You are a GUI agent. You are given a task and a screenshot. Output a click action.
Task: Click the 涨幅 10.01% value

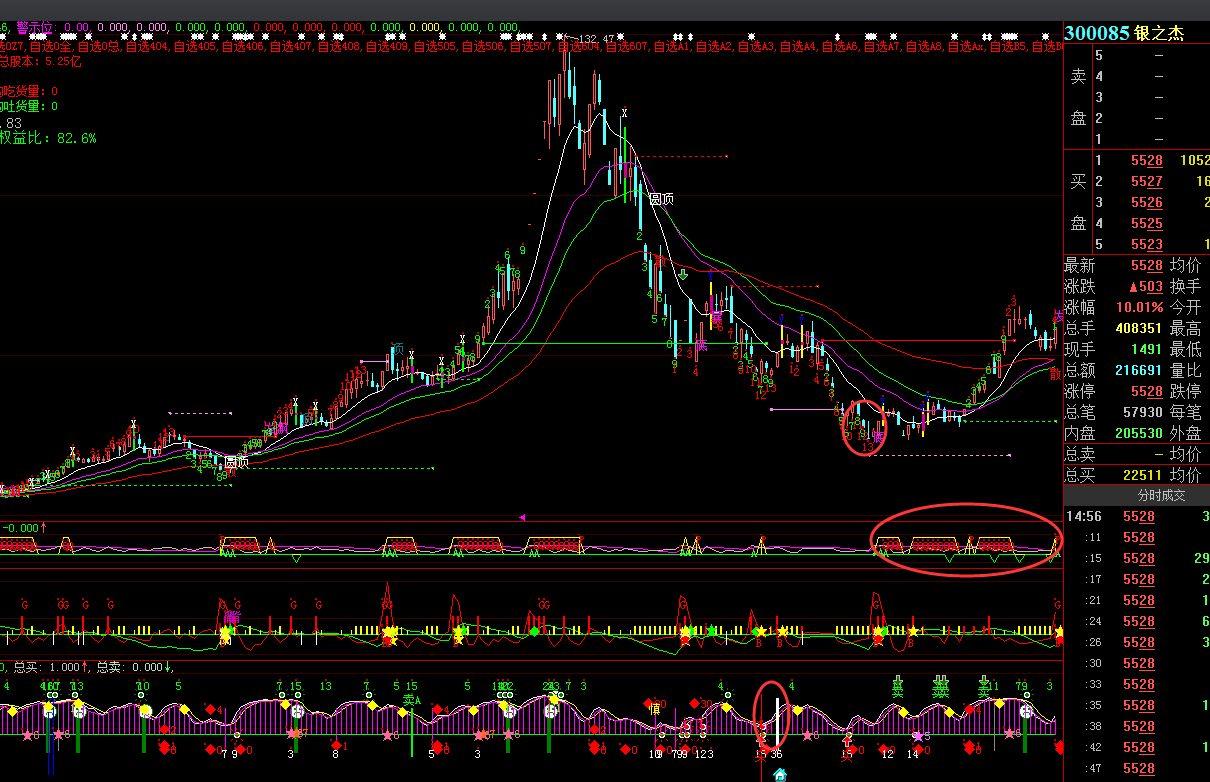pyautogui.click(x=1140, y=308)
